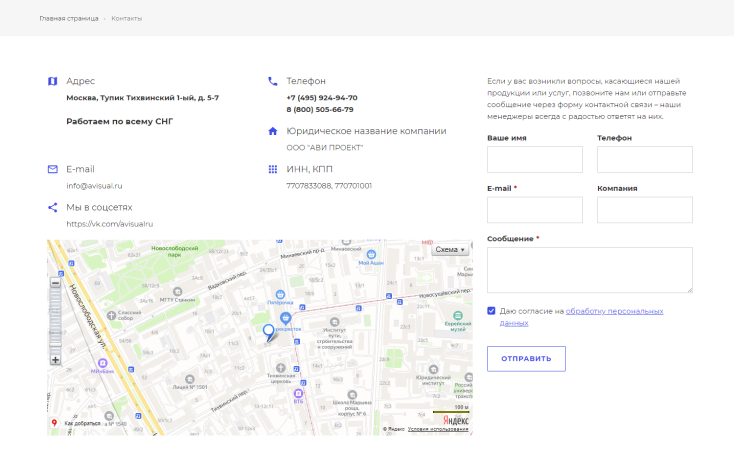The width and height of the screenshot is (734, 460).
Task: Click the address Москва, Тупик Тихвинский 1-ый, д. 5-7
Action: [x=142, y=98]
